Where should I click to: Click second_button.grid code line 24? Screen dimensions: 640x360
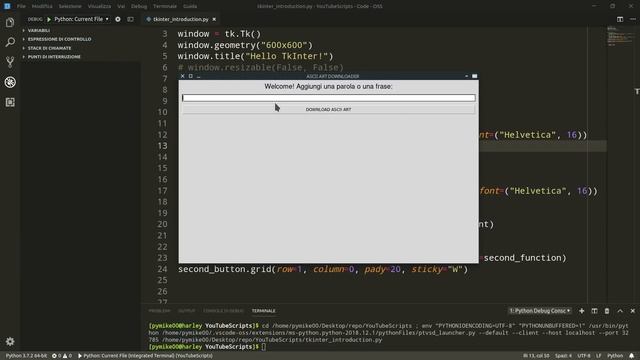[x=323, y=269]
